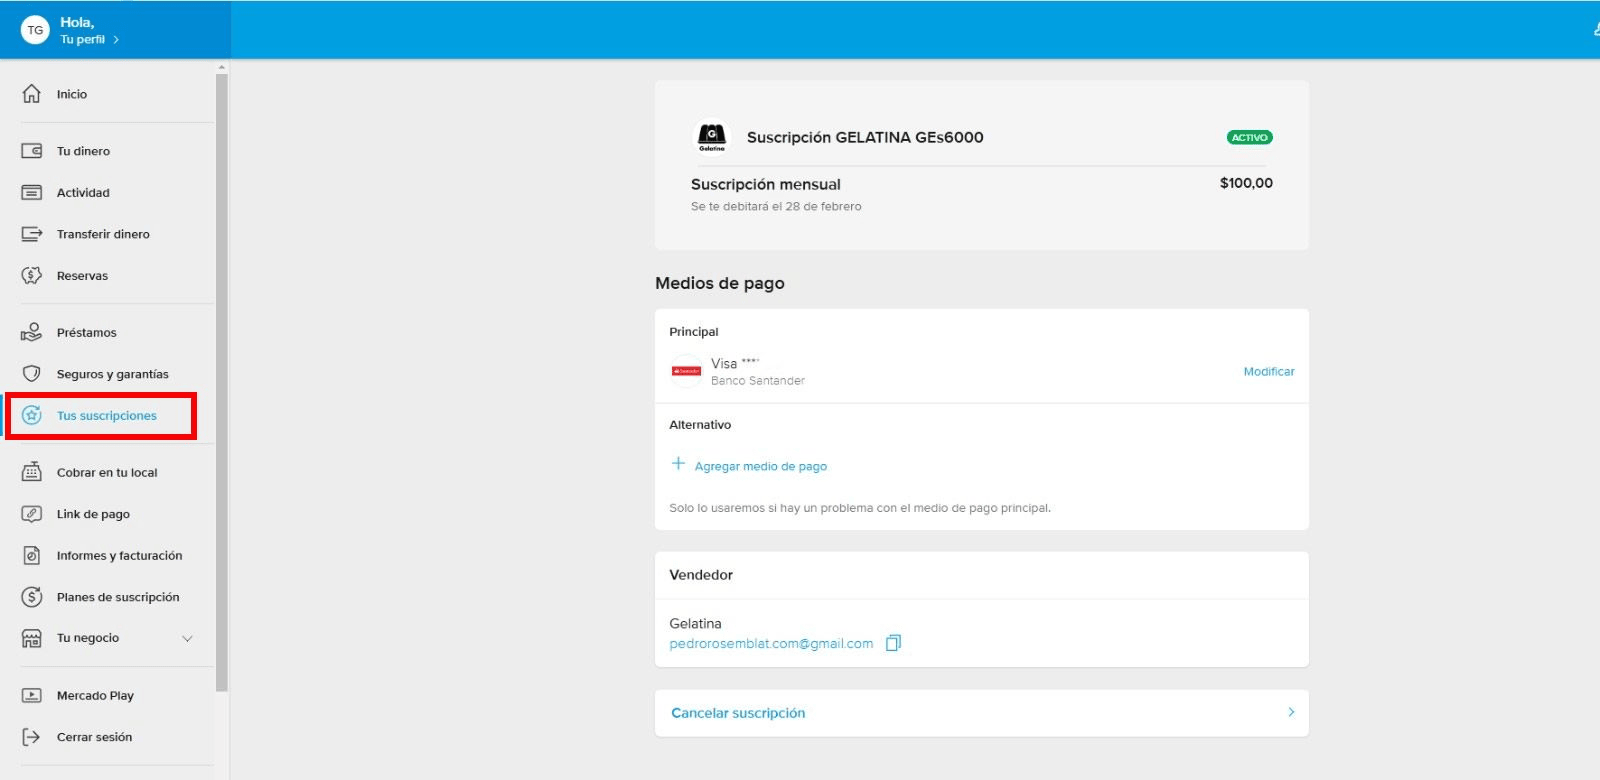Click the Préstamos hand-coin icon

[32, 332]
